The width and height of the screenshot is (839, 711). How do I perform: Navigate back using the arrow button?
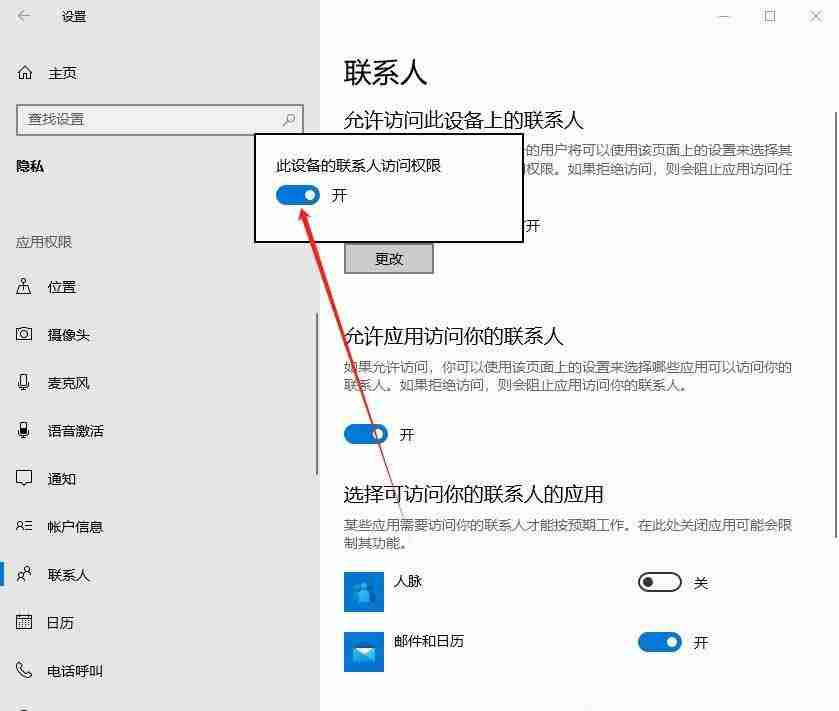[x=22, y=16]
